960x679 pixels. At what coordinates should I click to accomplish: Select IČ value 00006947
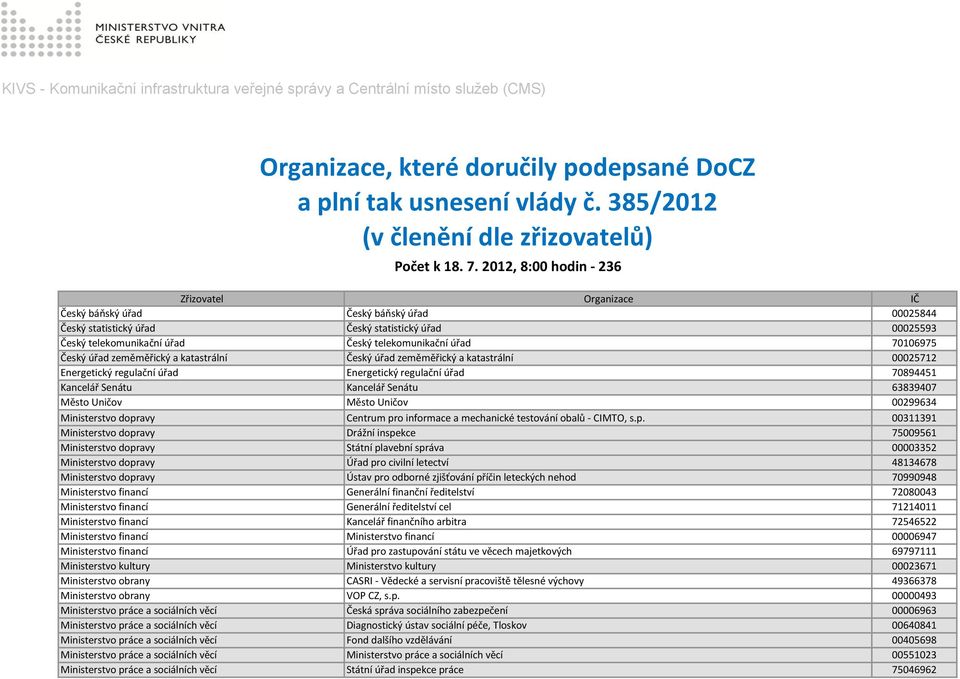point(914,536)
